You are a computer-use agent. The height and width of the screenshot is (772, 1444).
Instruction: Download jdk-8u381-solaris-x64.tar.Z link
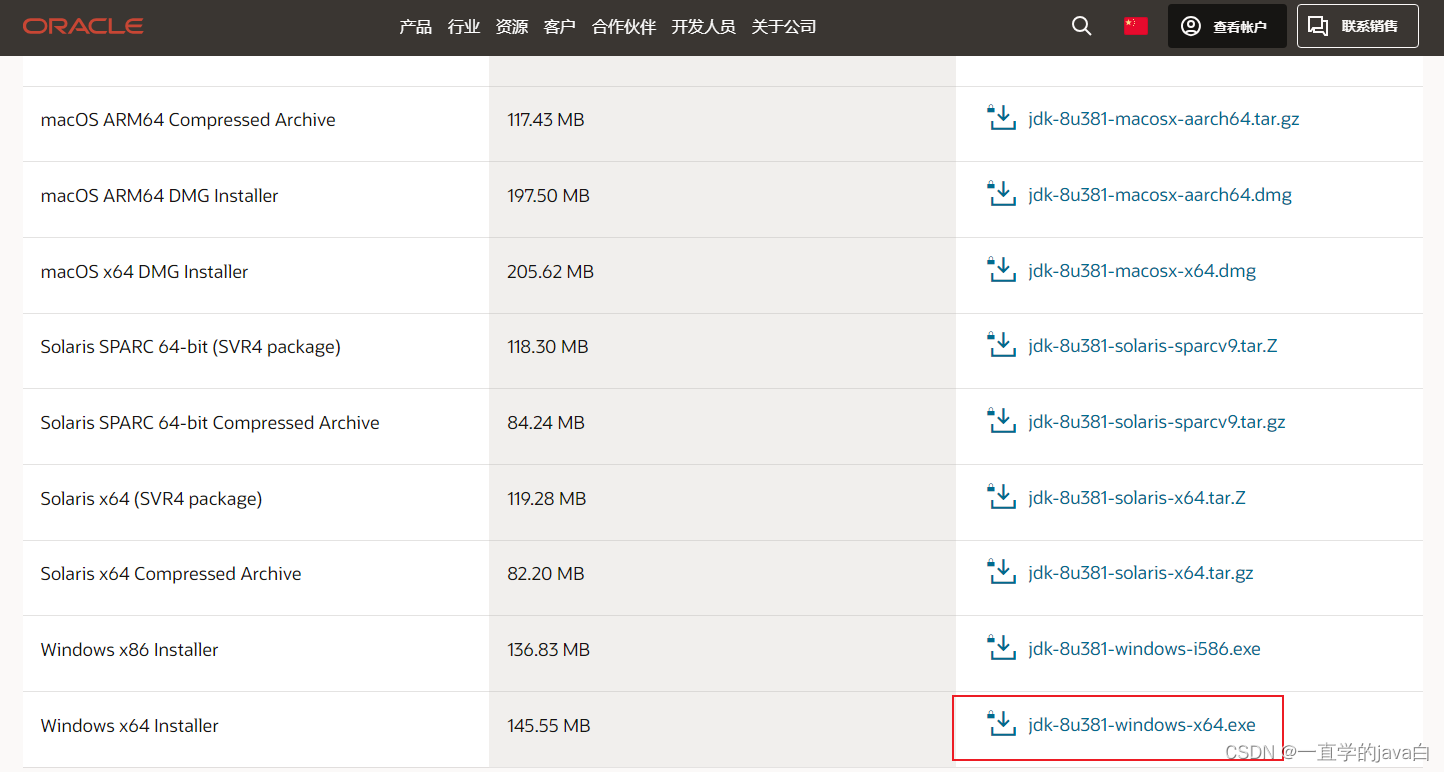point(1137,498)
